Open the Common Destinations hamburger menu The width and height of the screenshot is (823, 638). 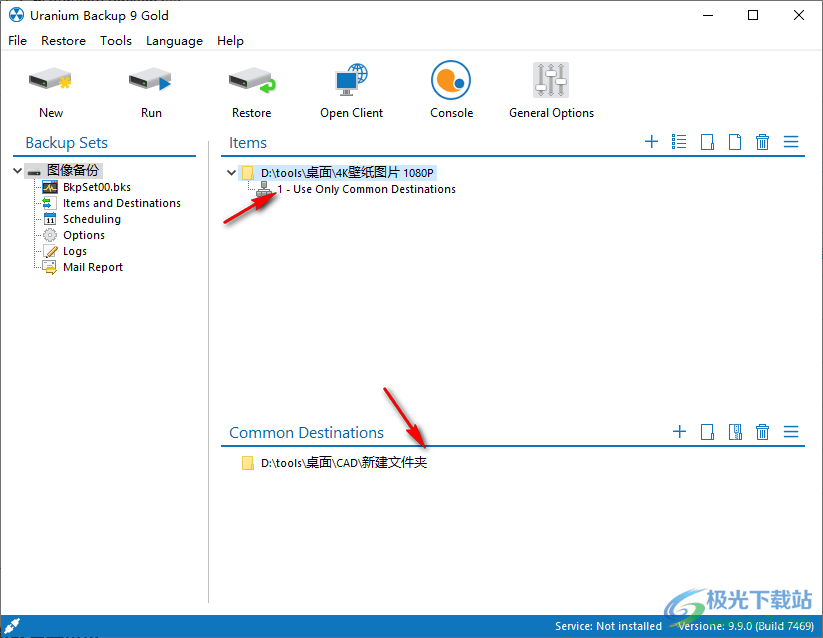(791, 432)
